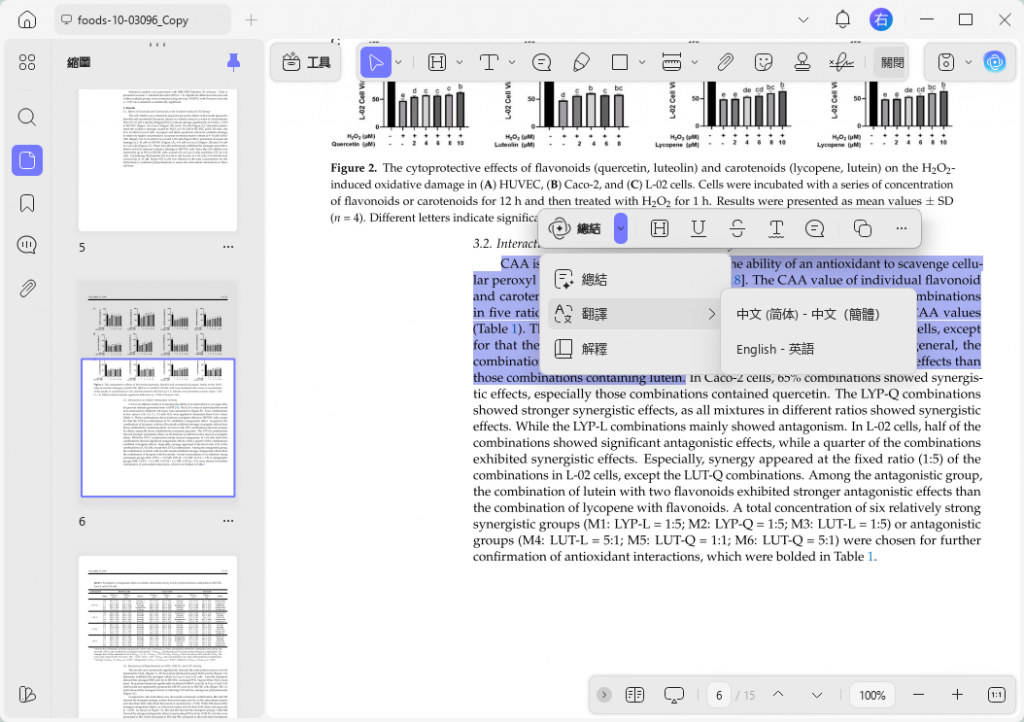Apply squiggly underline from popup toolbar
The height and width of the screenshot is (722, 1024).
pyautogui.click(x=776, y=228)
